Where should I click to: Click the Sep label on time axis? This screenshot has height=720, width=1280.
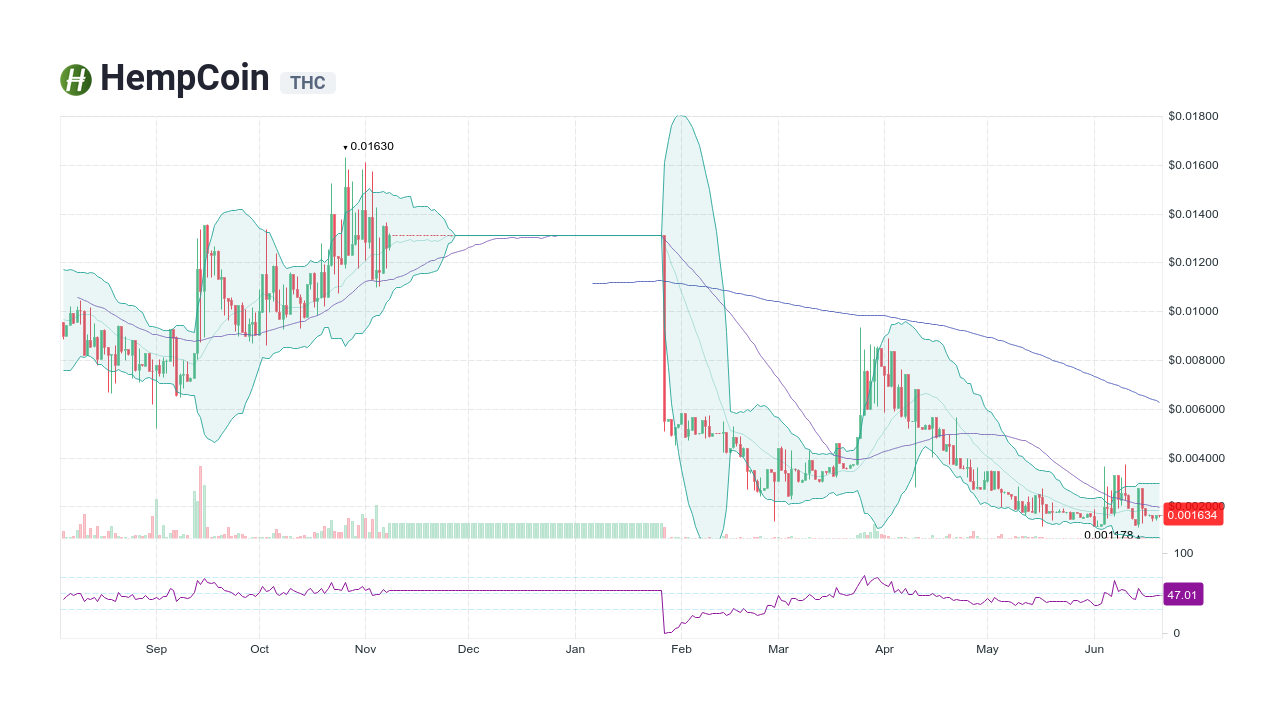pos(156,650)
